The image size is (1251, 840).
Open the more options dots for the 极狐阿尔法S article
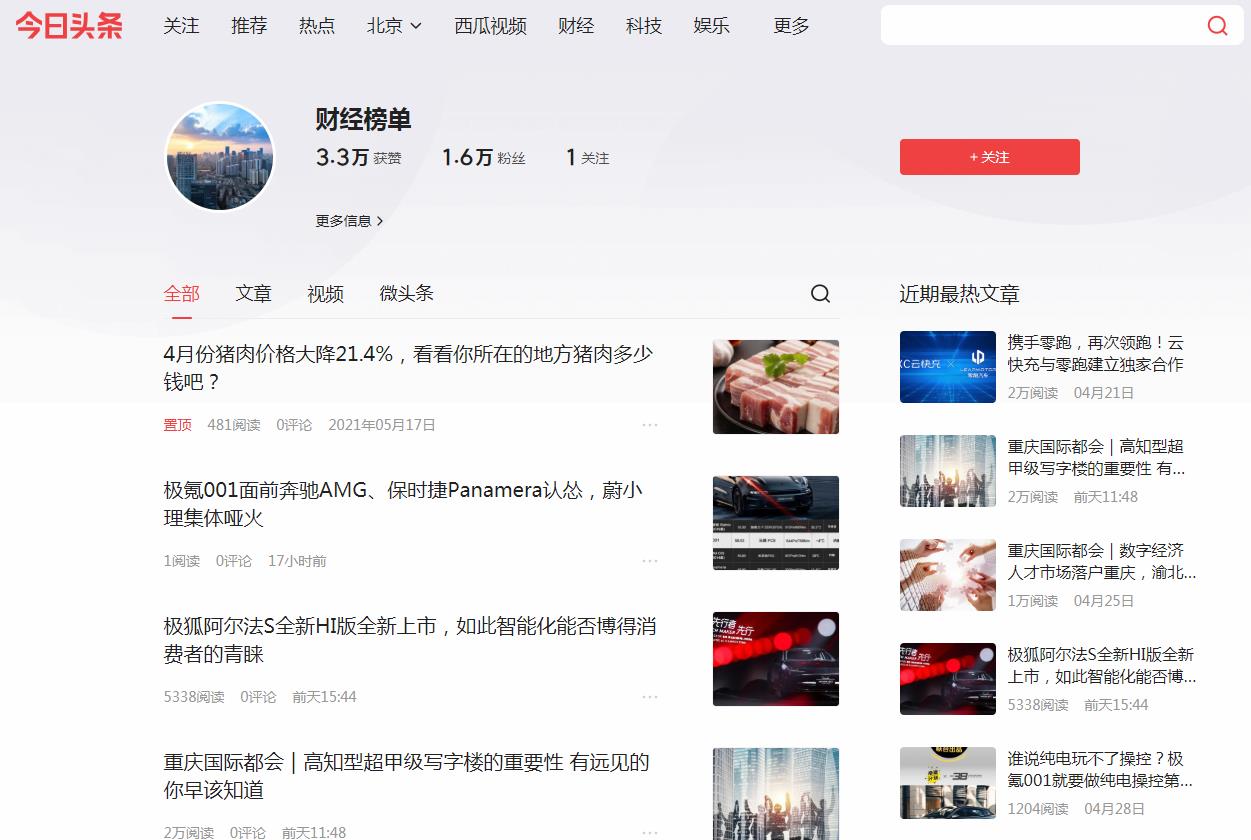(650, 697)
